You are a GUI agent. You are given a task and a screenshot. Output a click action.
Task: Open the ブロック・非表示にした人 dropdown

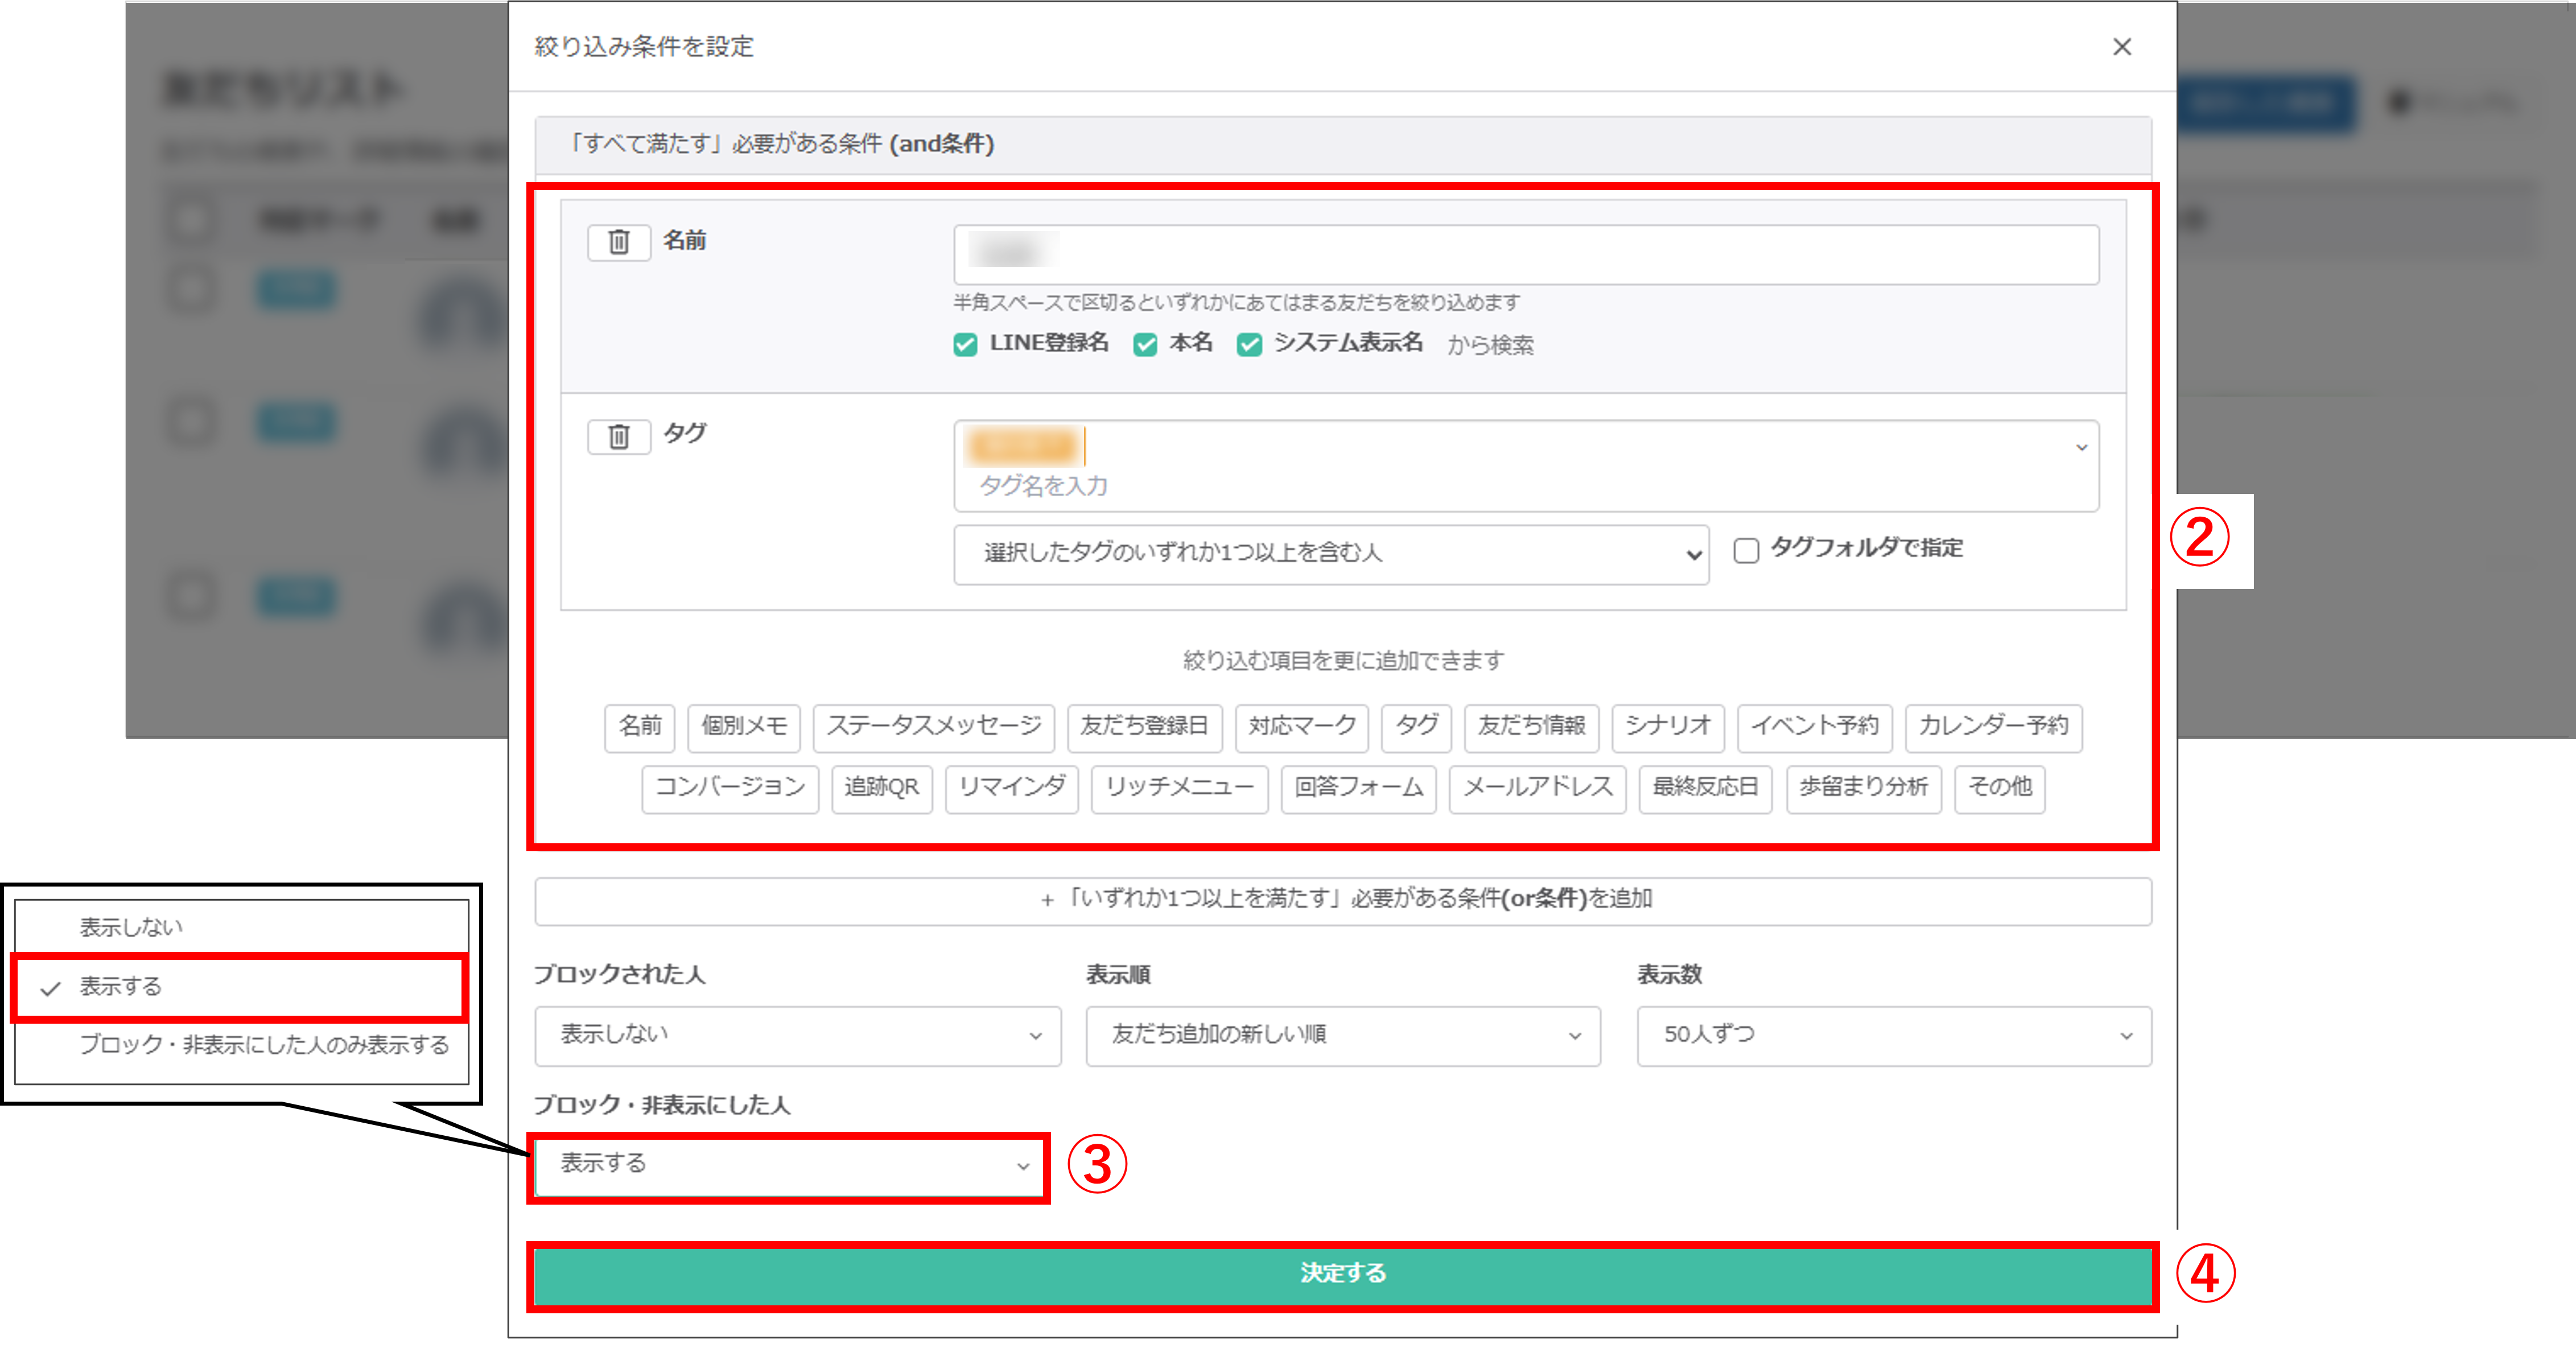click(787, 1165)
